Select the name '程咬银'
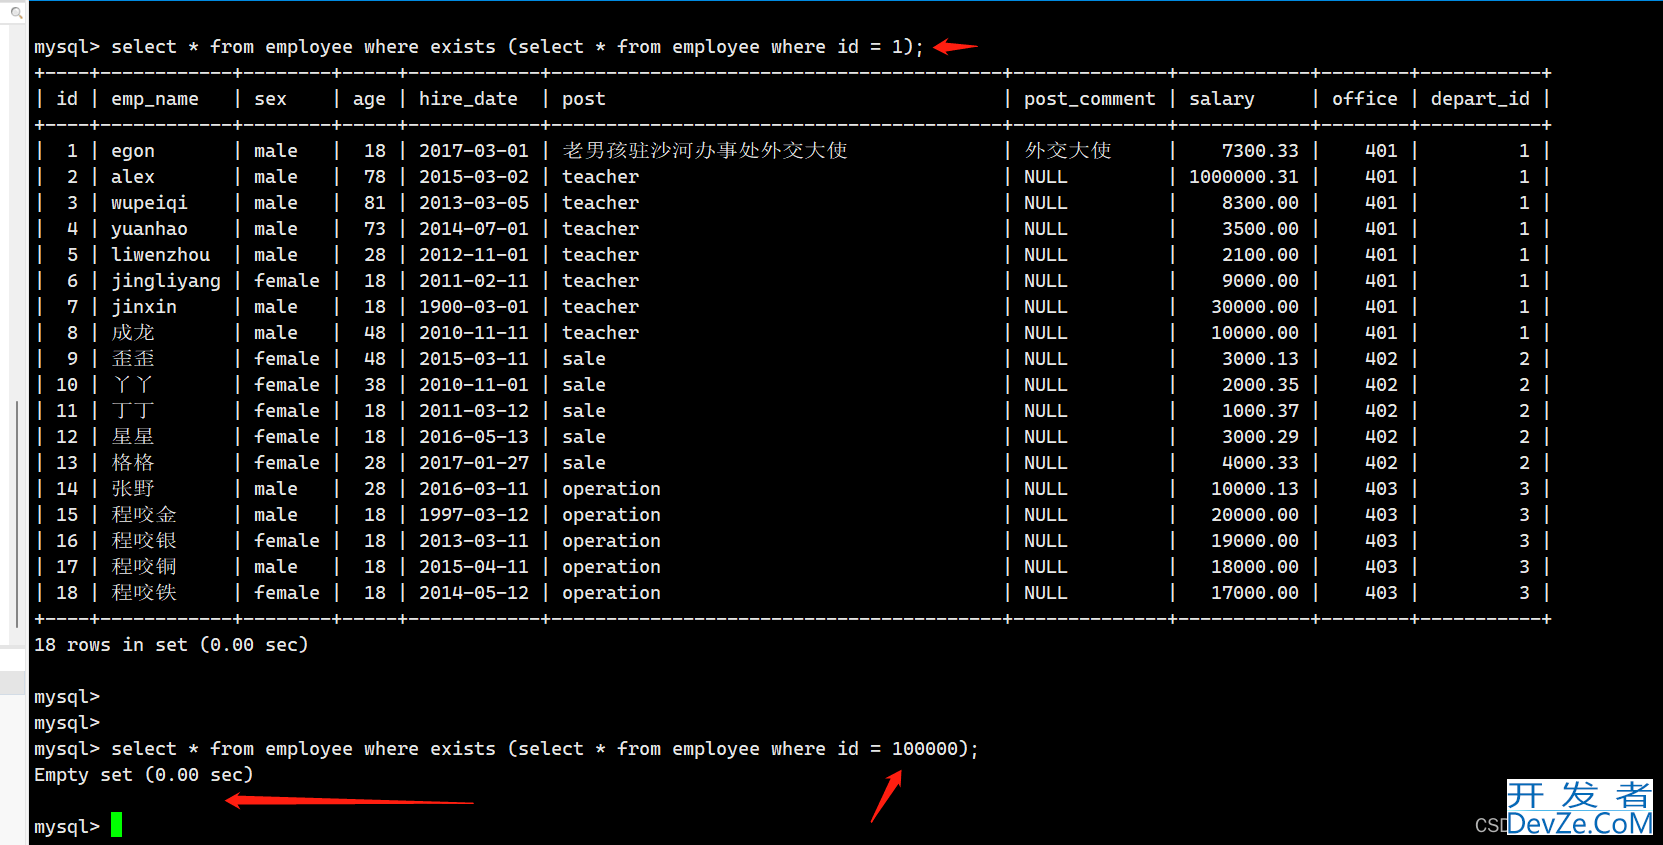The height and width of the screenshot is (845, 1663). coord(144,541)
